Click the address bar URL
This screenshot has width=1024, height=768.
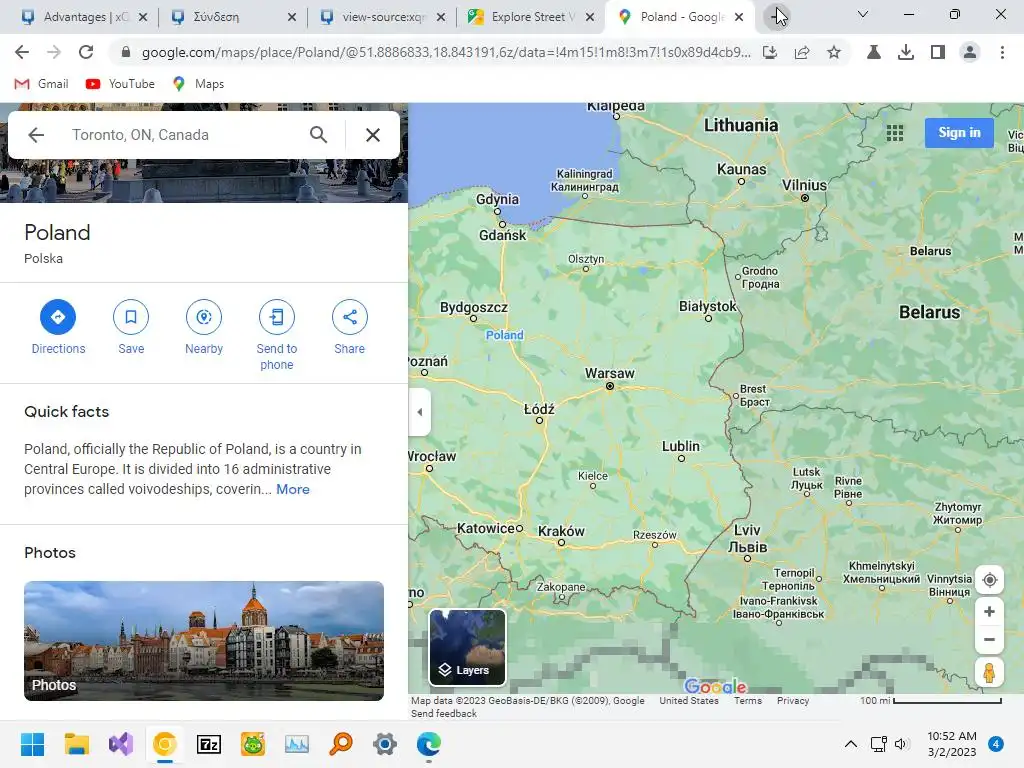(x=445, y=52)
